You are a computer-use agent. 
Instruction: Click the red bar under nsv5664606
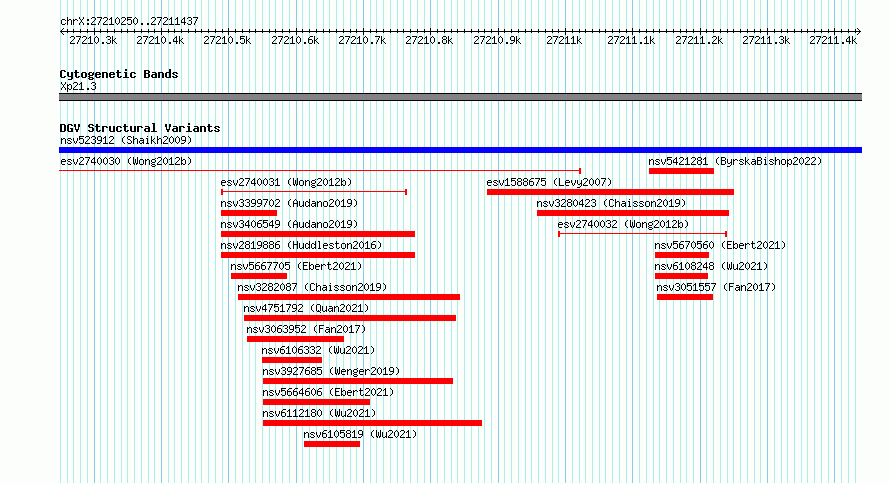point(316,402)
